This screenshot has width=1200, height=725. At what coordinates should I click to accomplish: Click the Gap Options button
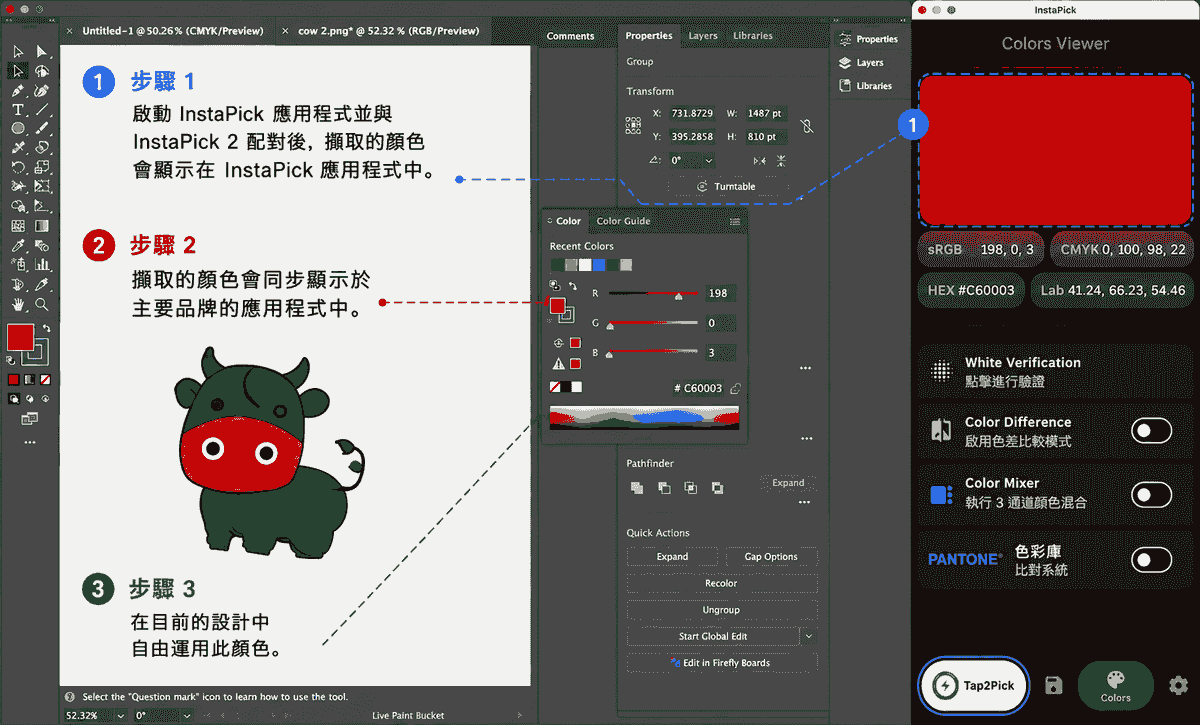coord(771,556)
